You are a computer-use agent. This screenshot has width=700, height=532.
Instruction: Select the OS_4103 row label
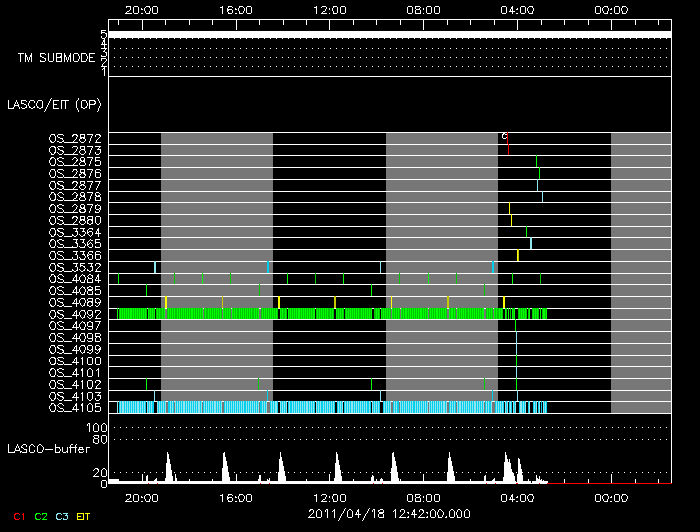tap(75, 396)
